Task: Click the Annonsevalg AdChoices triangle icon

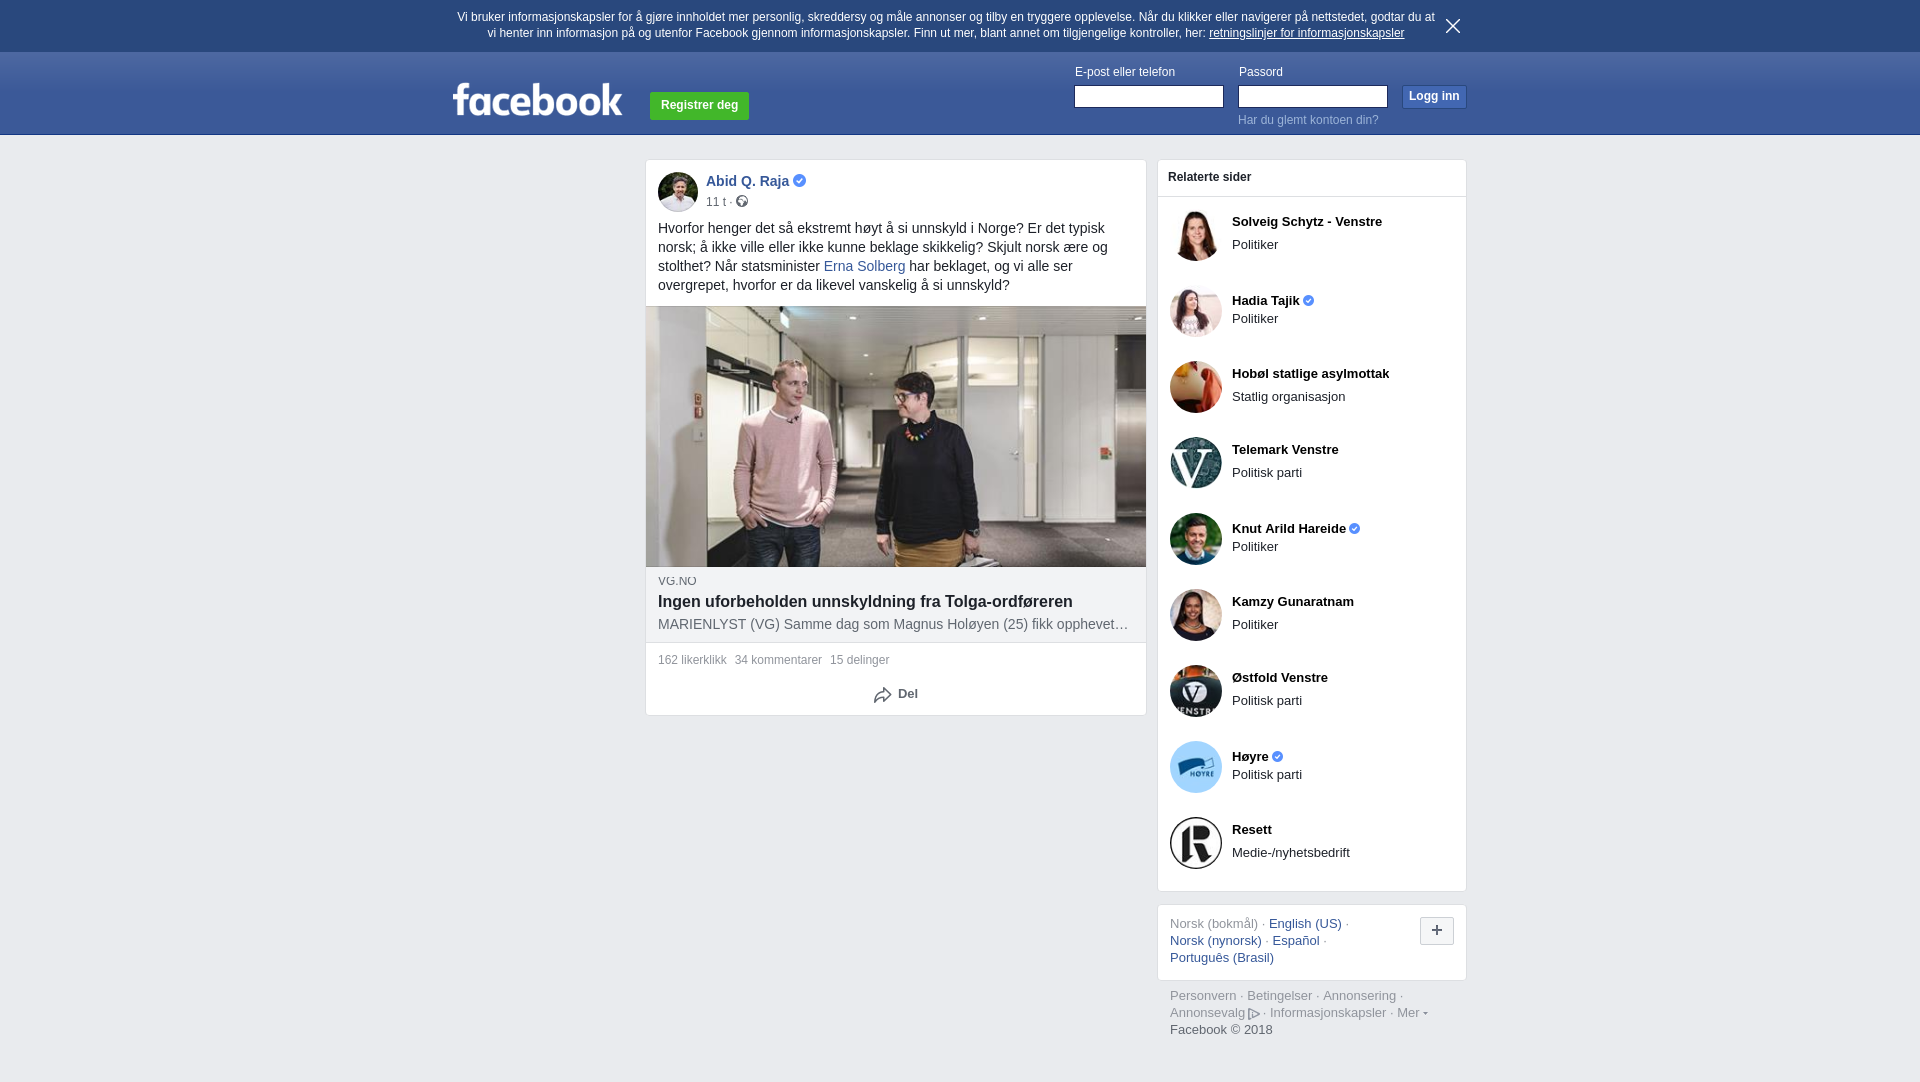Action: tap(1254, 1014)
